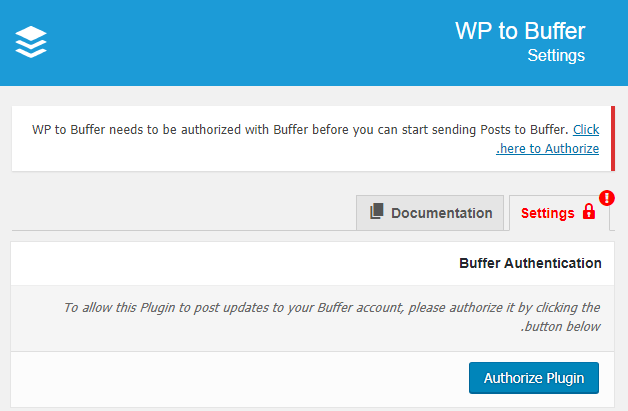Click the red error stripe on notice
Screen dimensions: 628x411
tap(613, 139)
